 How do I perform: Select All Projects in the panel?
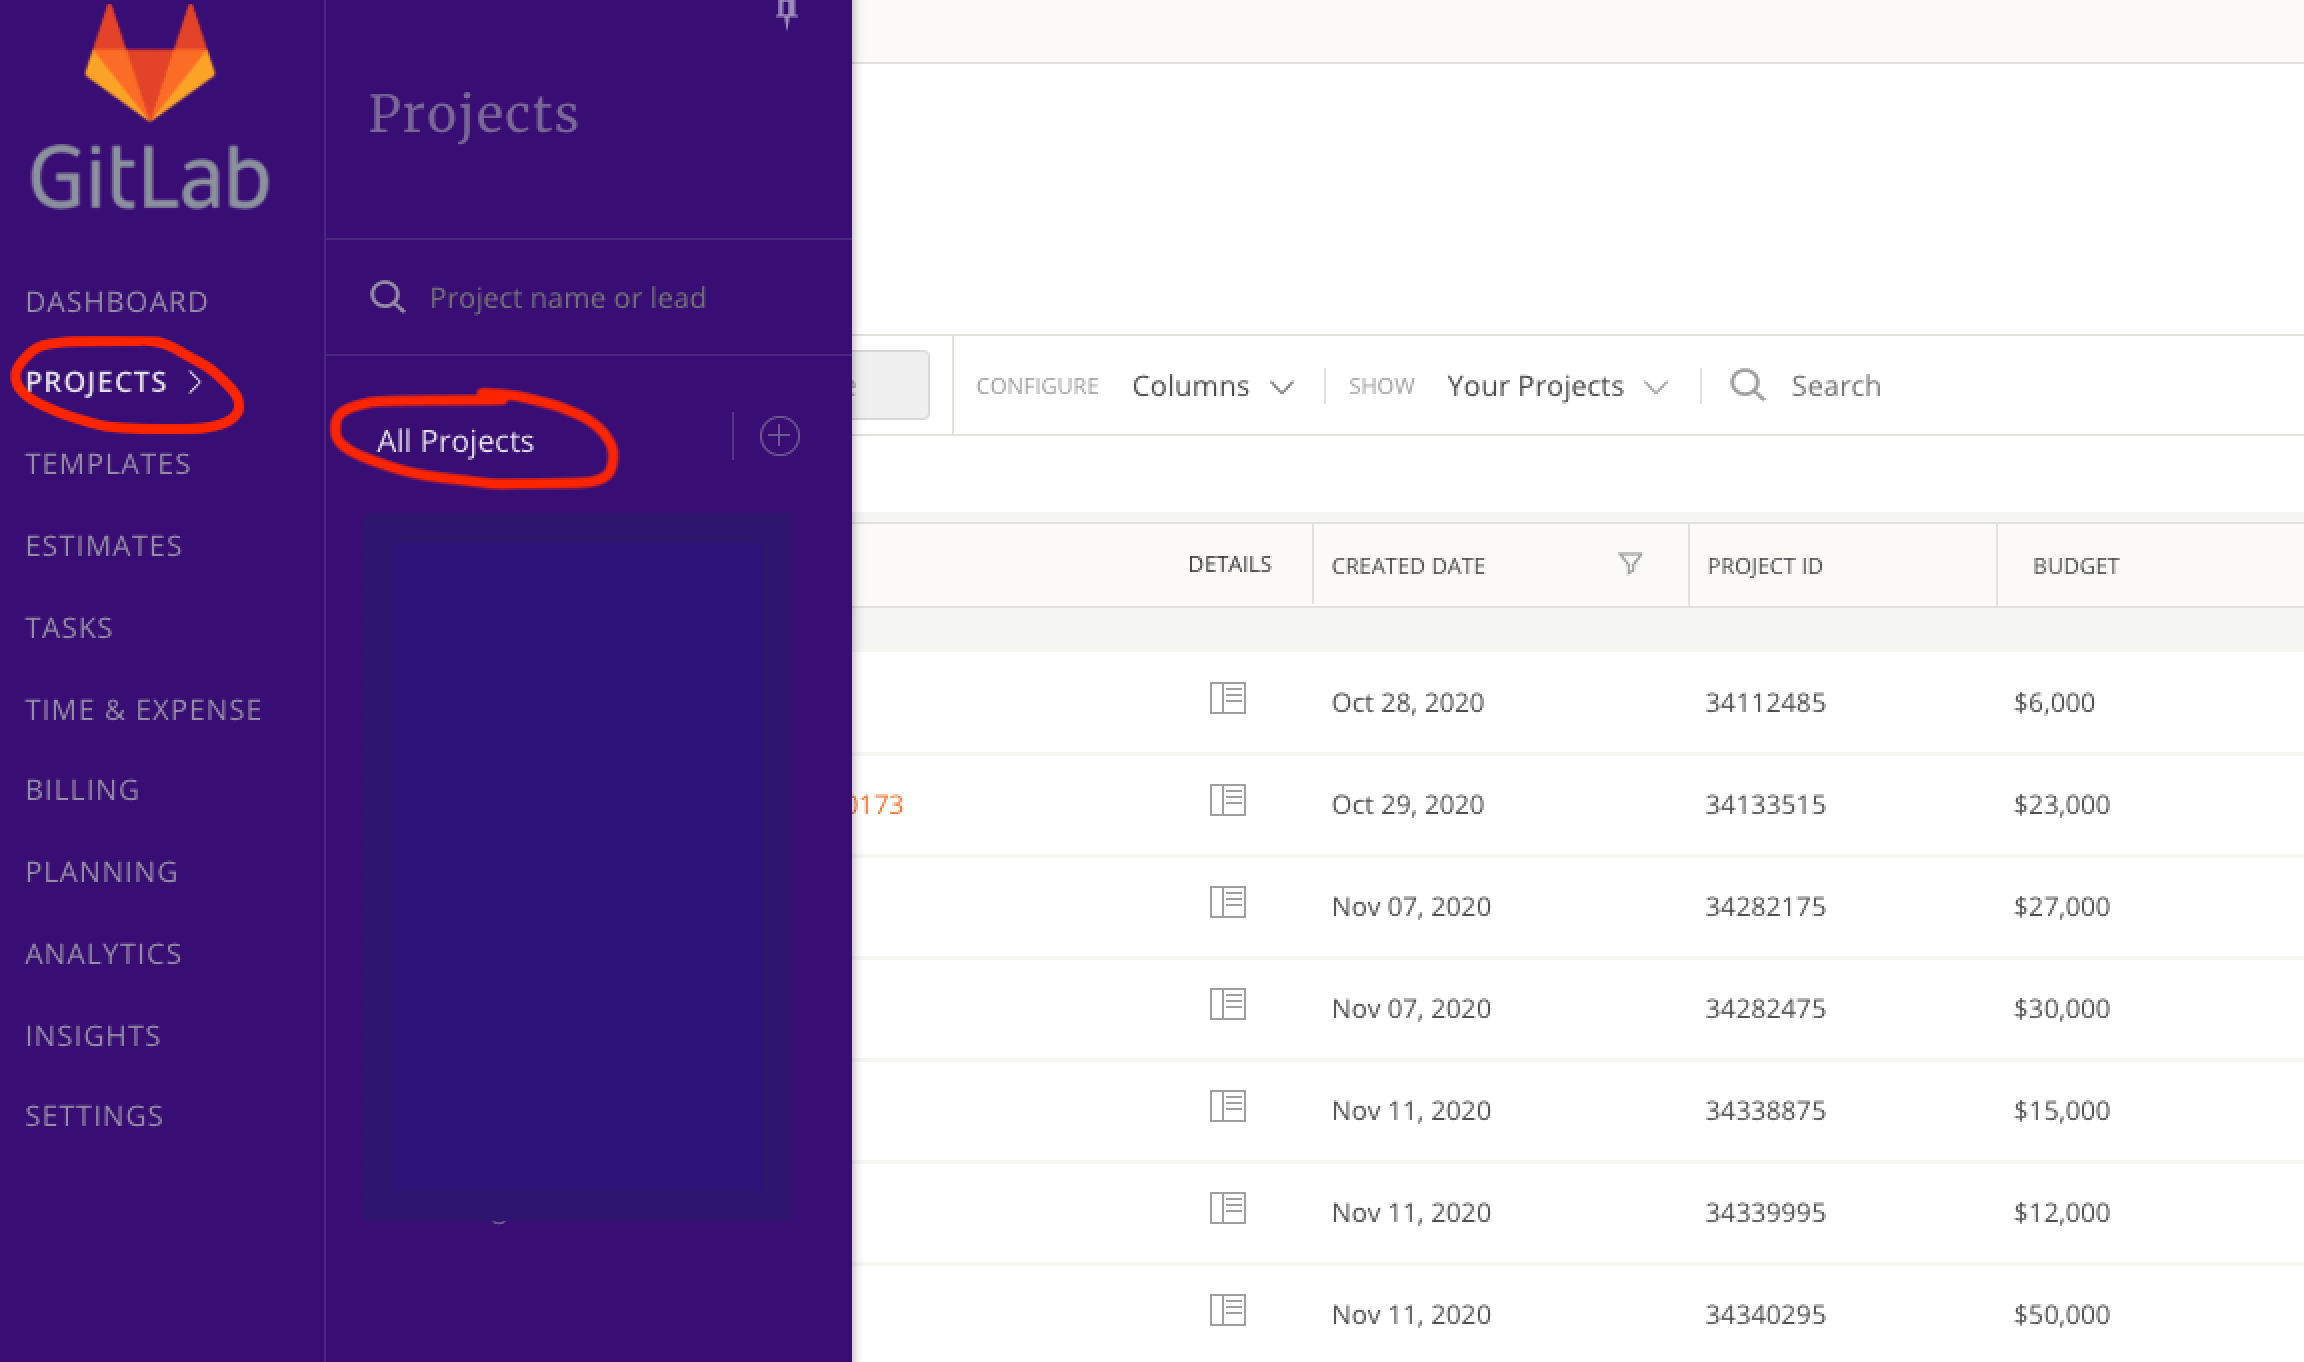coord(455,441)
